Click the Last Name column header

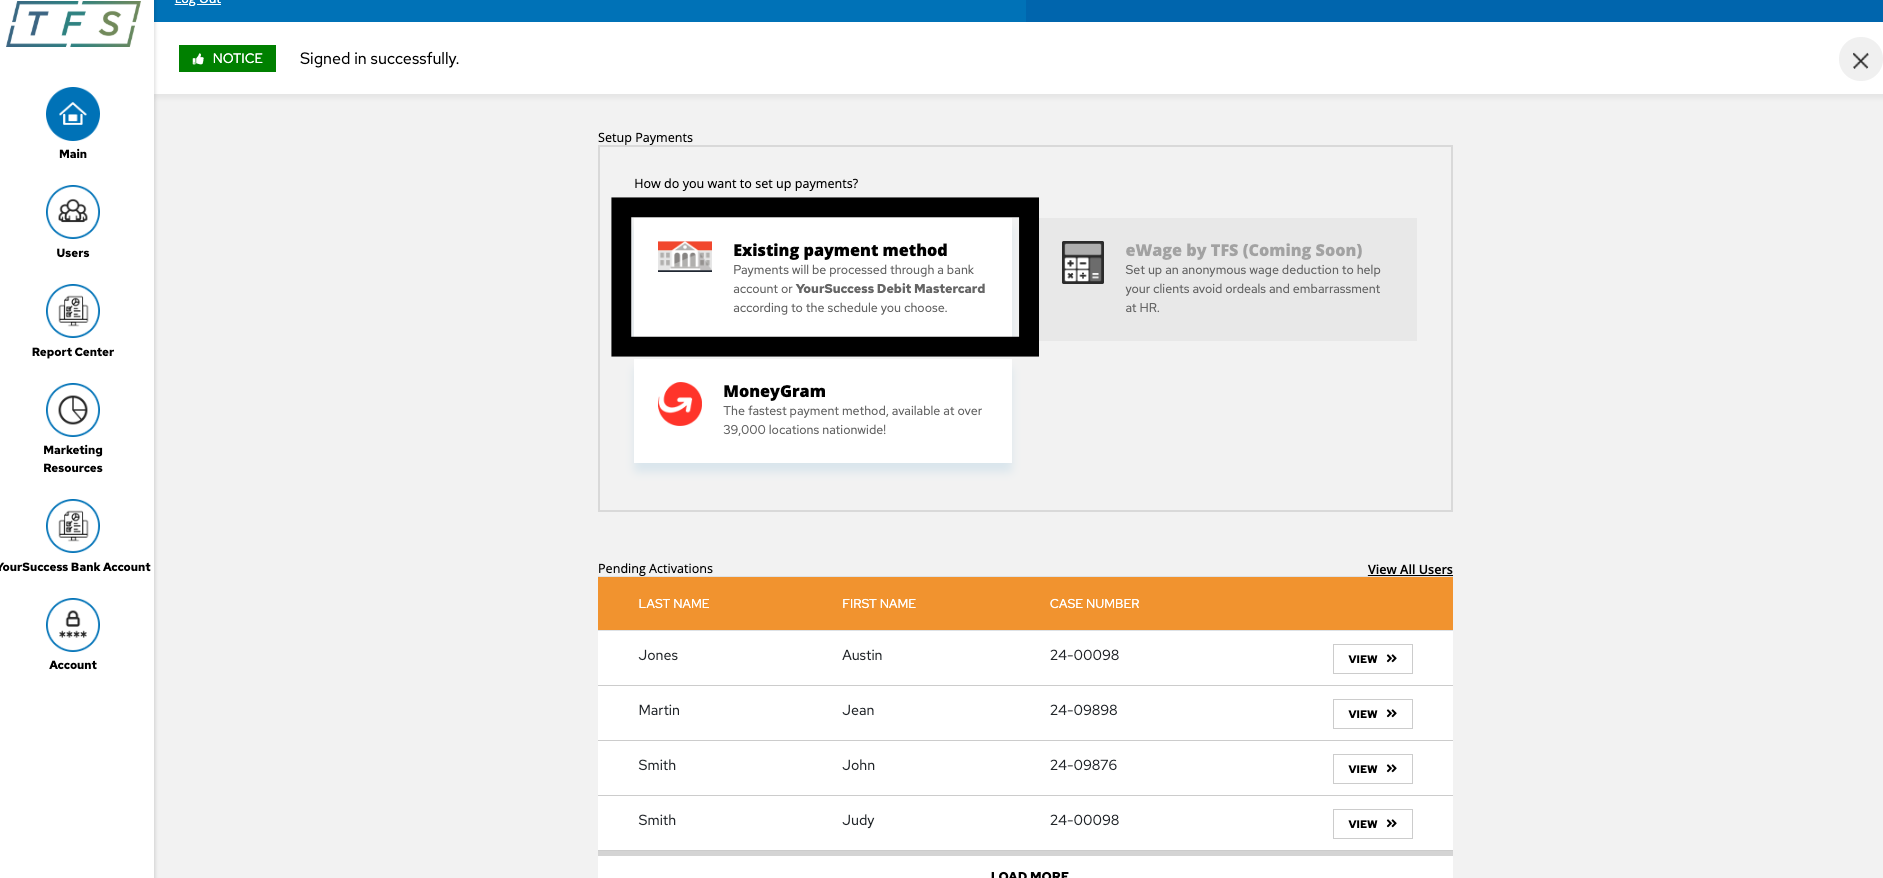[x=673, y=604]
